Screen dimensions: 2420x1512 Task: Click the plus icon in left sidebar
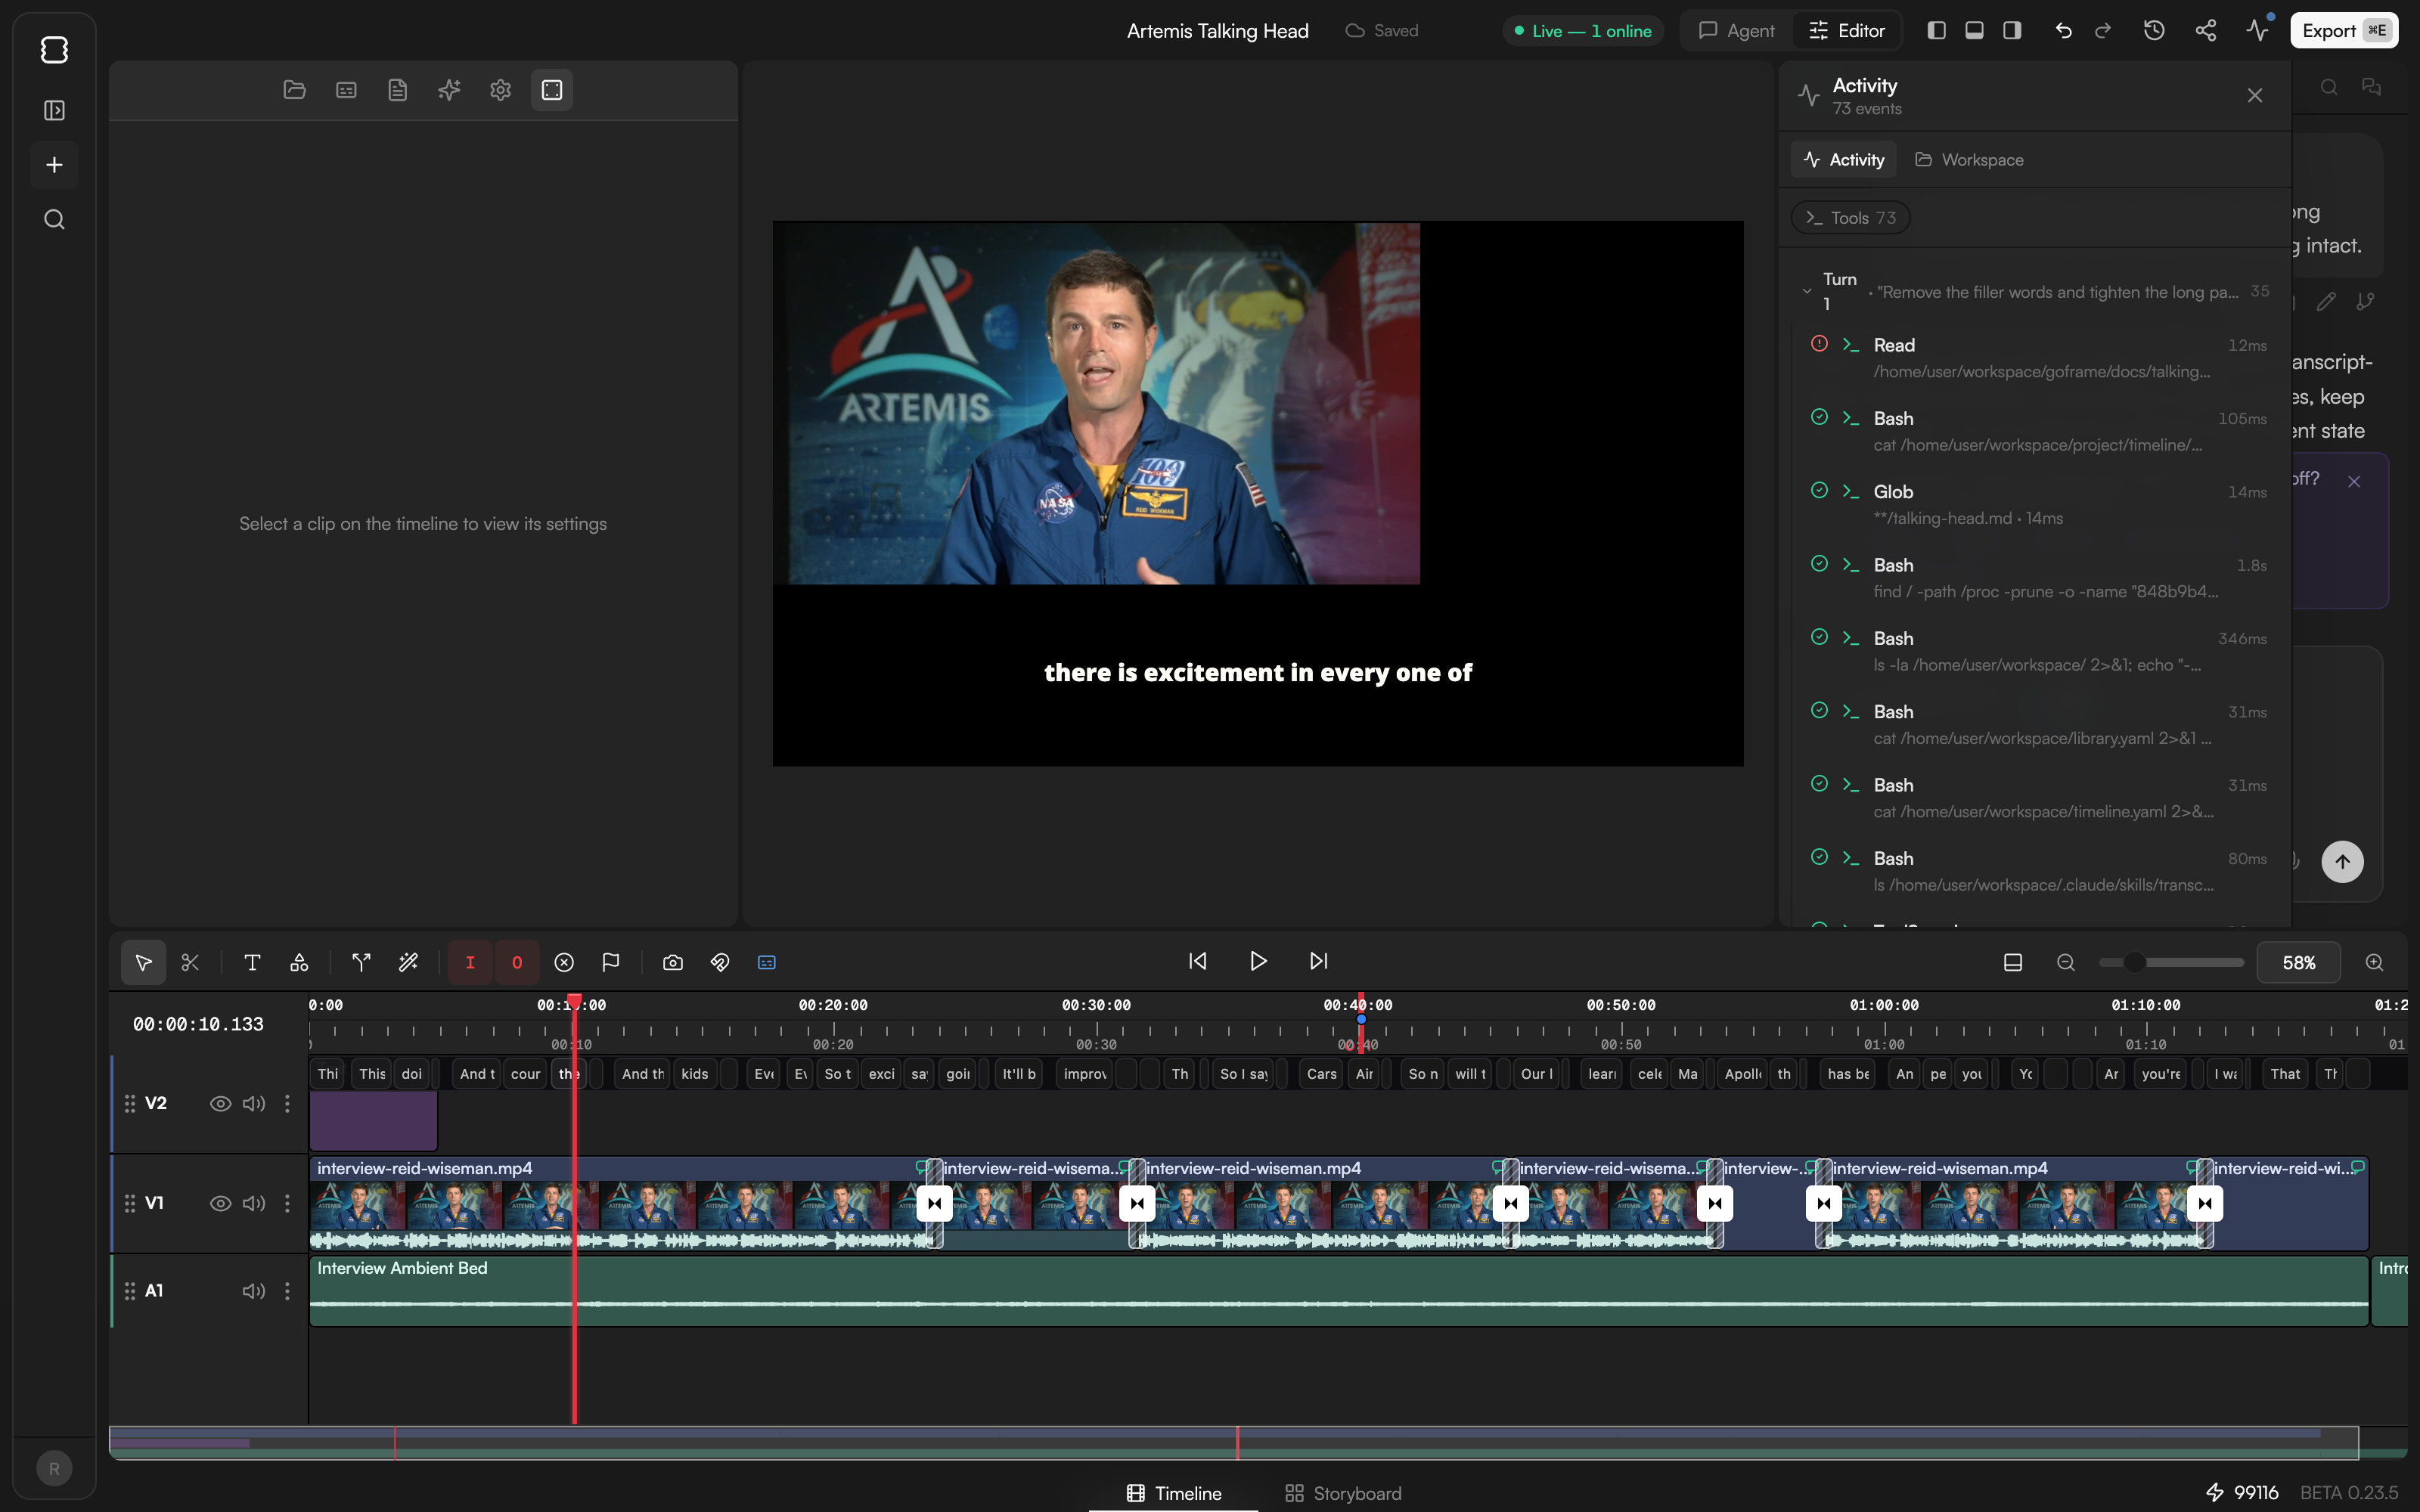click(x=54, y=164)
